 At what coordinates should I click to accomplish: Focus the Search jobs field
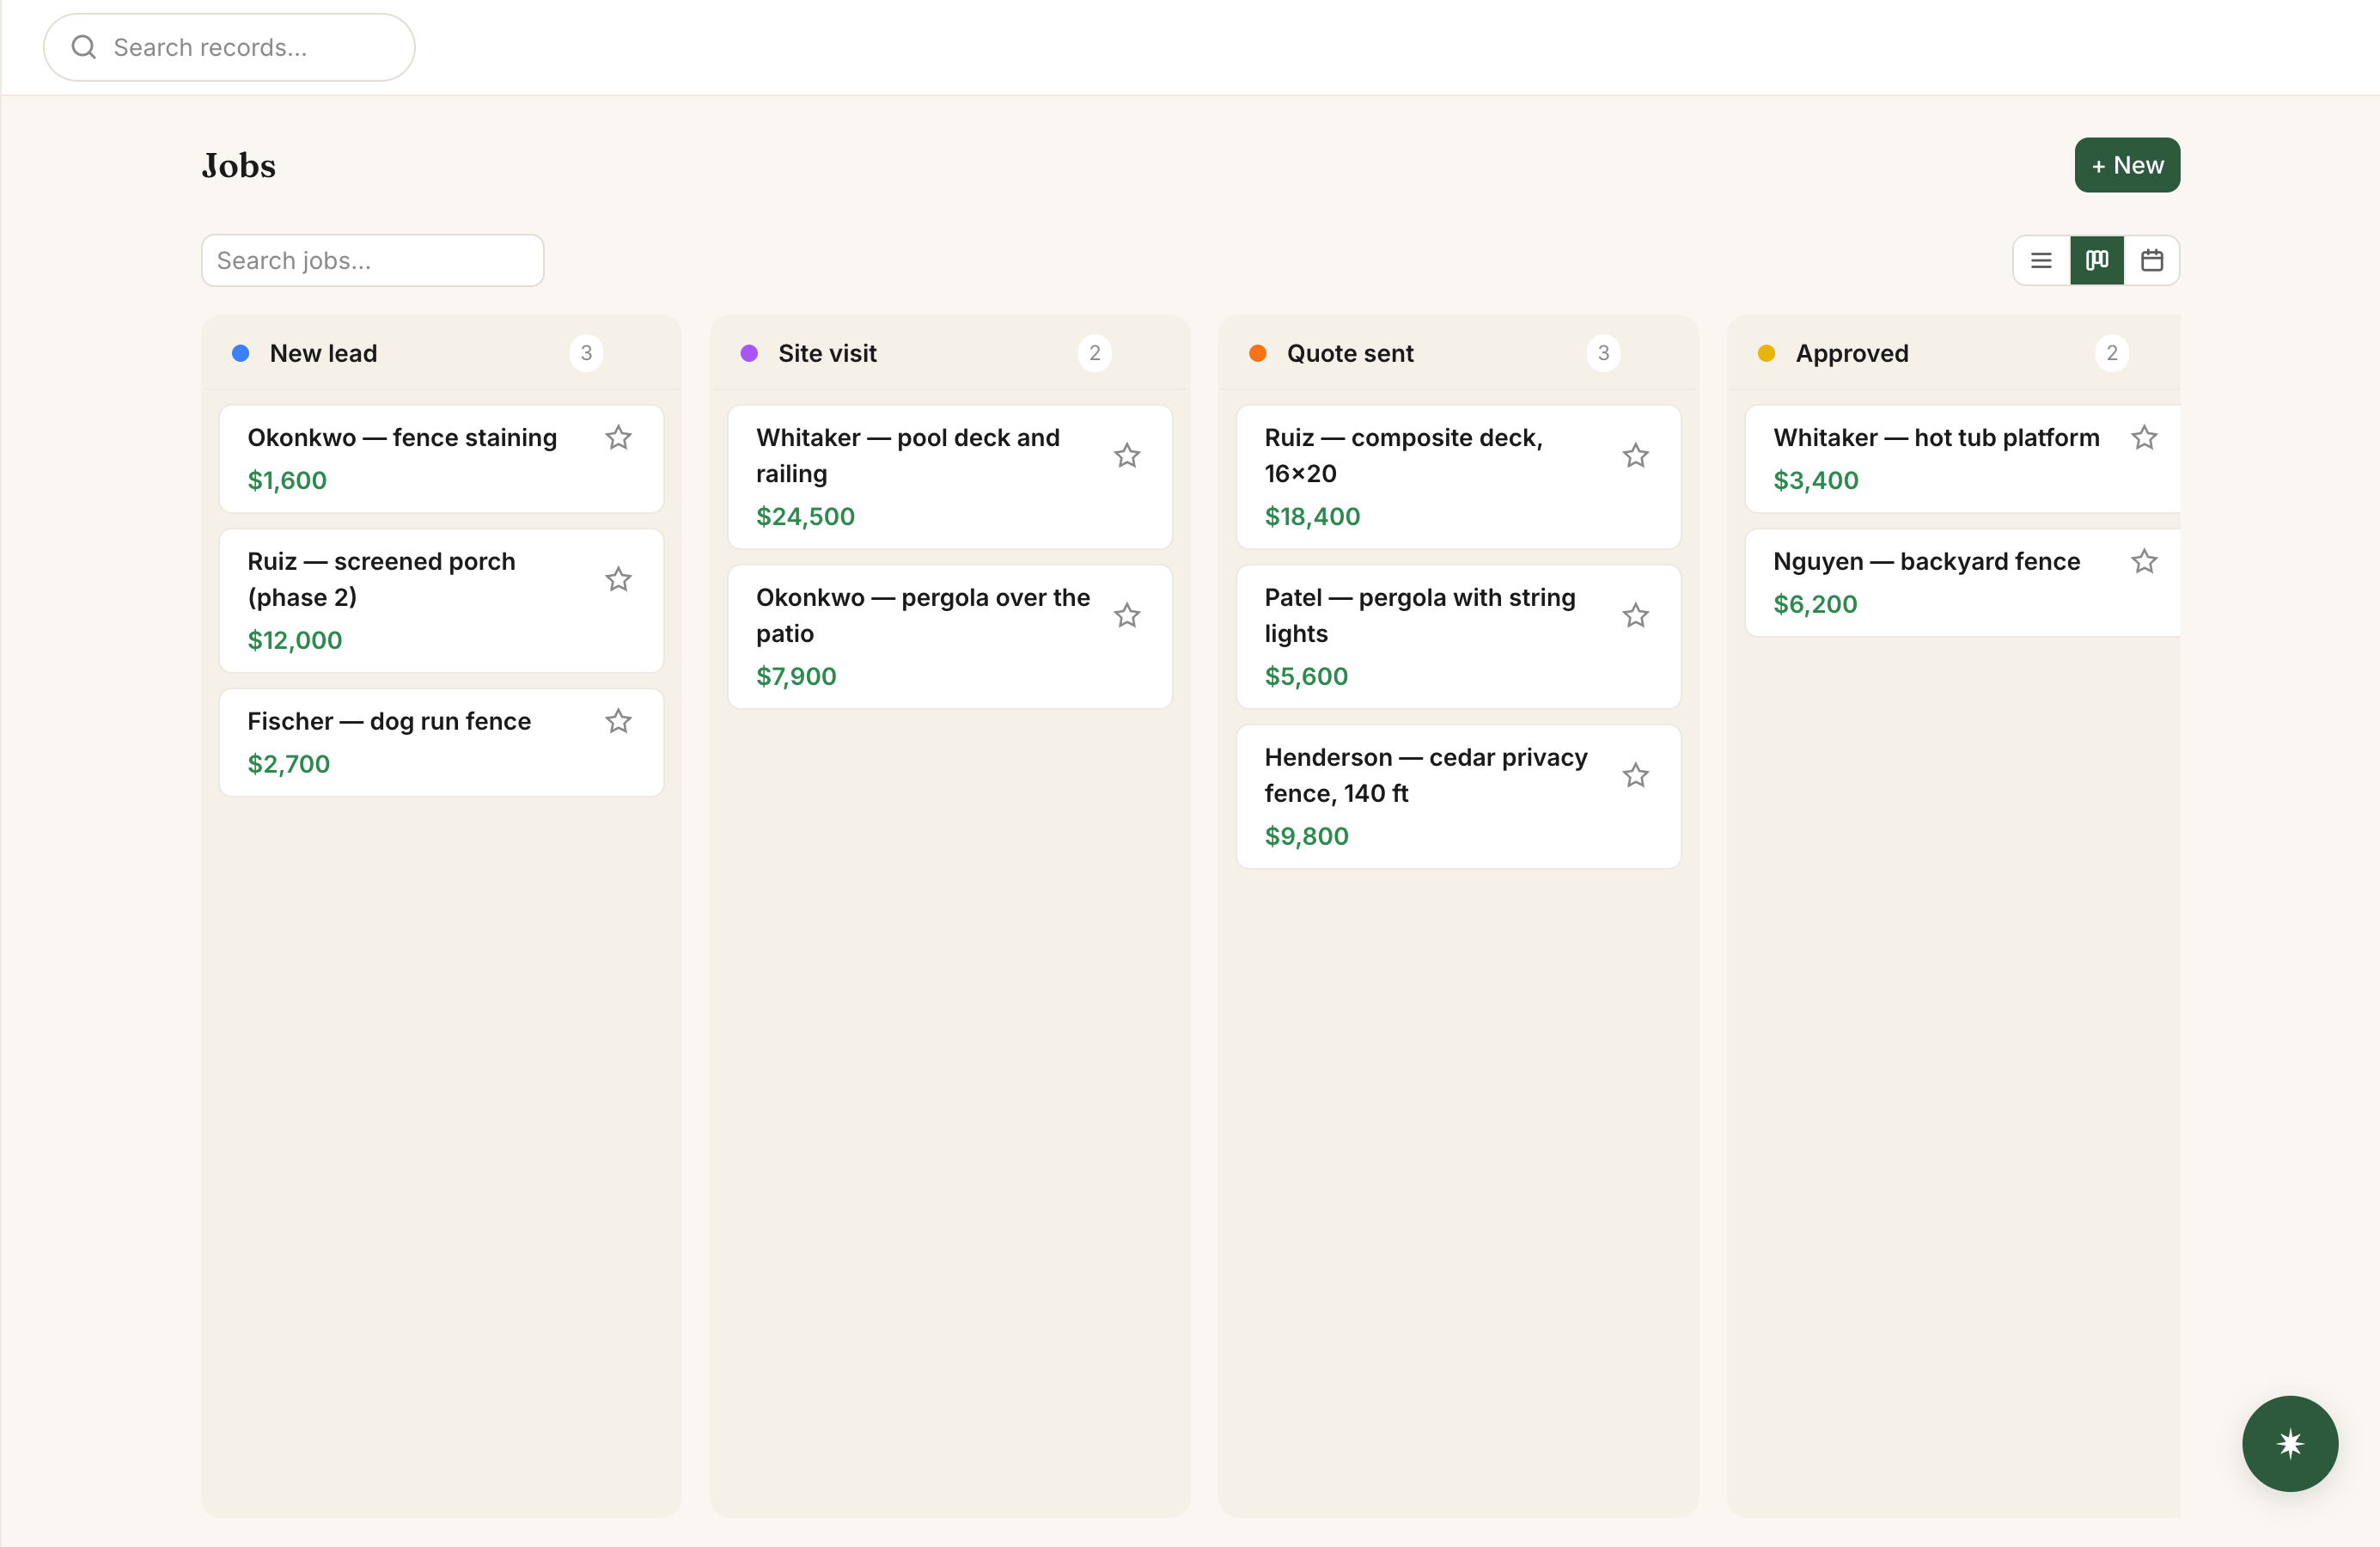[x=373, y=261]
